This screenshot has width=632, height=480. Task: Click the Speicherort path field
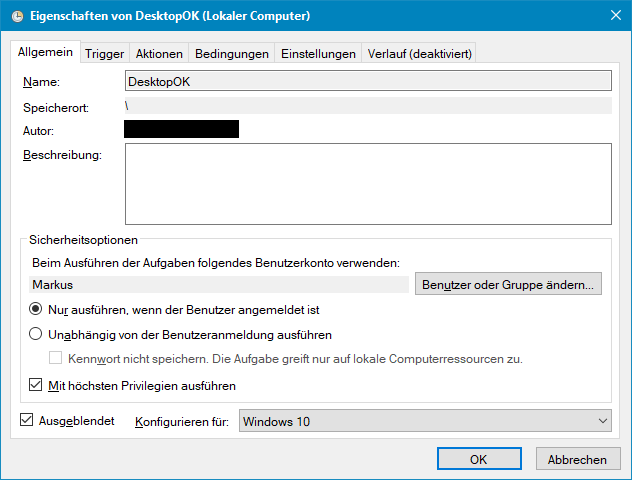368,106
